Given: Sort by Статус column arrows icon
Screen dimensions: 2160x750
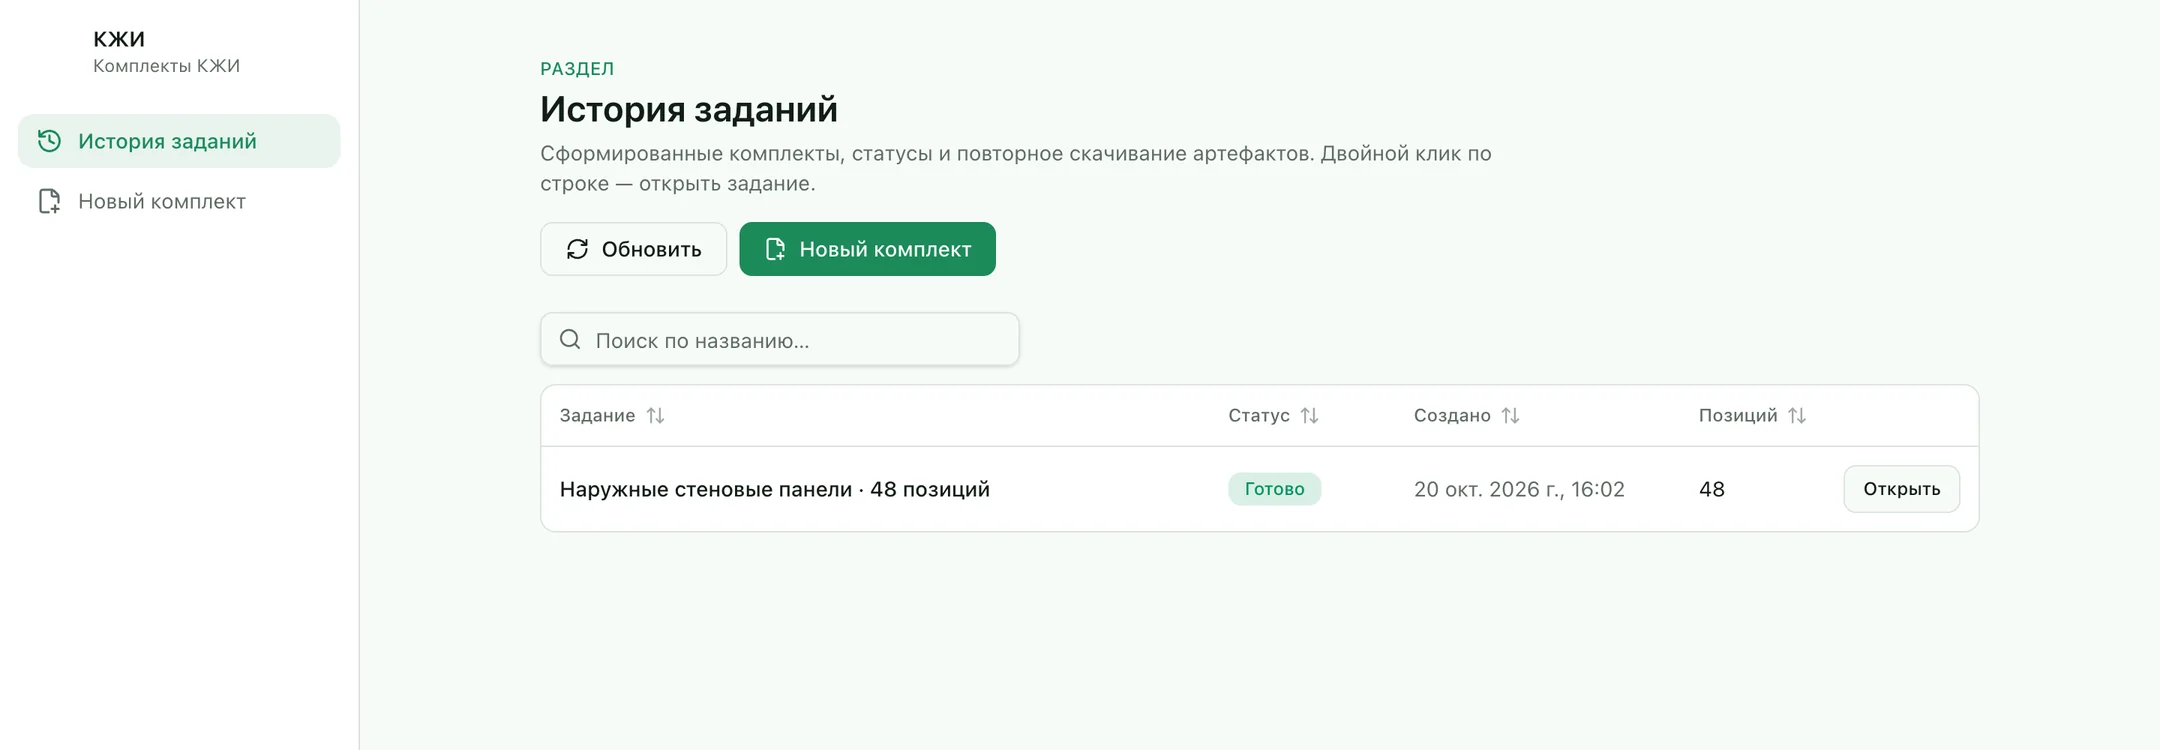Looking at the screenshot, I should click(1309, 415).
